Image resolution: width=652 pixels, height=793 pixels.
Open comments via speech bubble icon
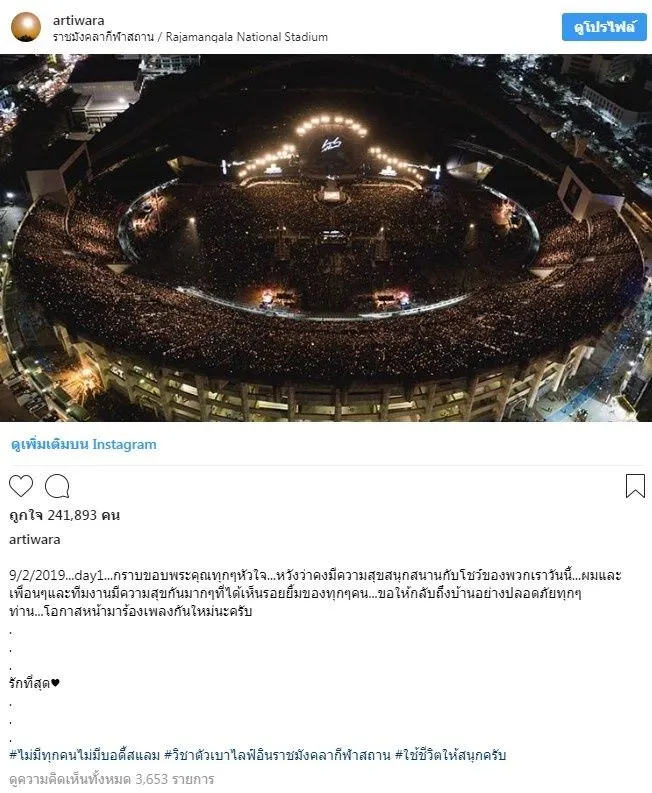click(x=57, y=486)
